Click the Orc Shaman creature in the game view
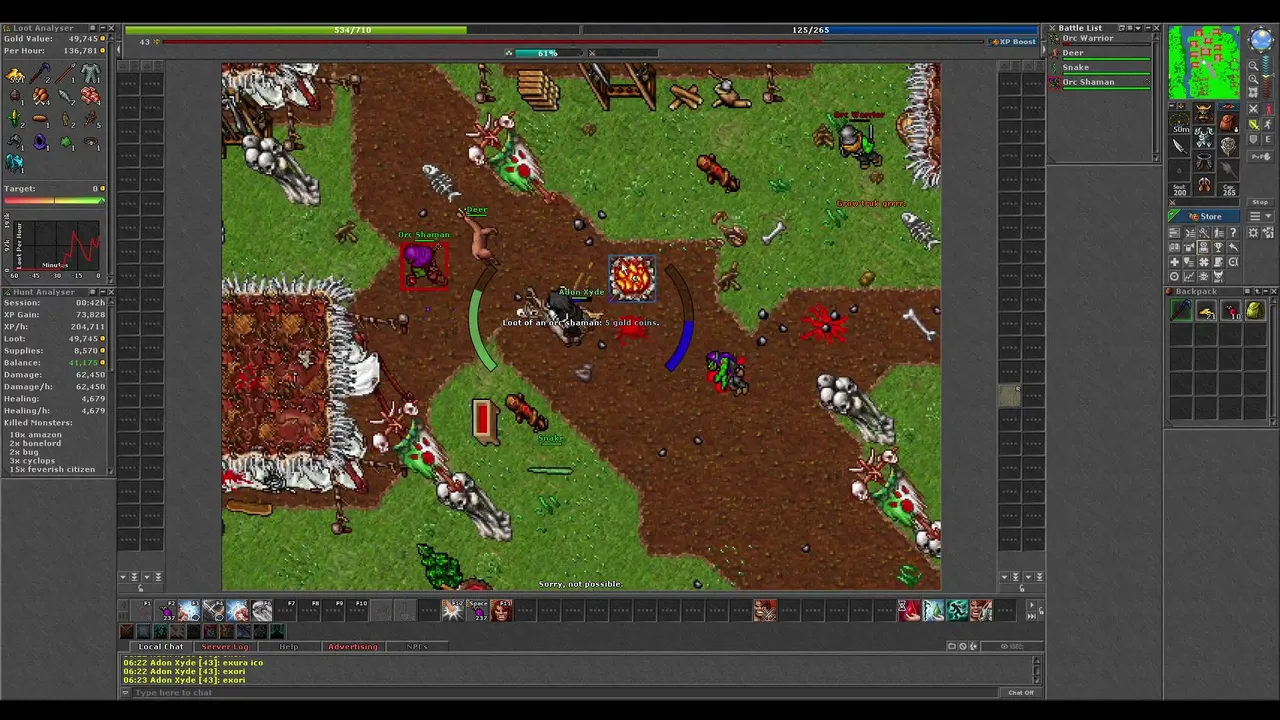 [x=424, y=267]
